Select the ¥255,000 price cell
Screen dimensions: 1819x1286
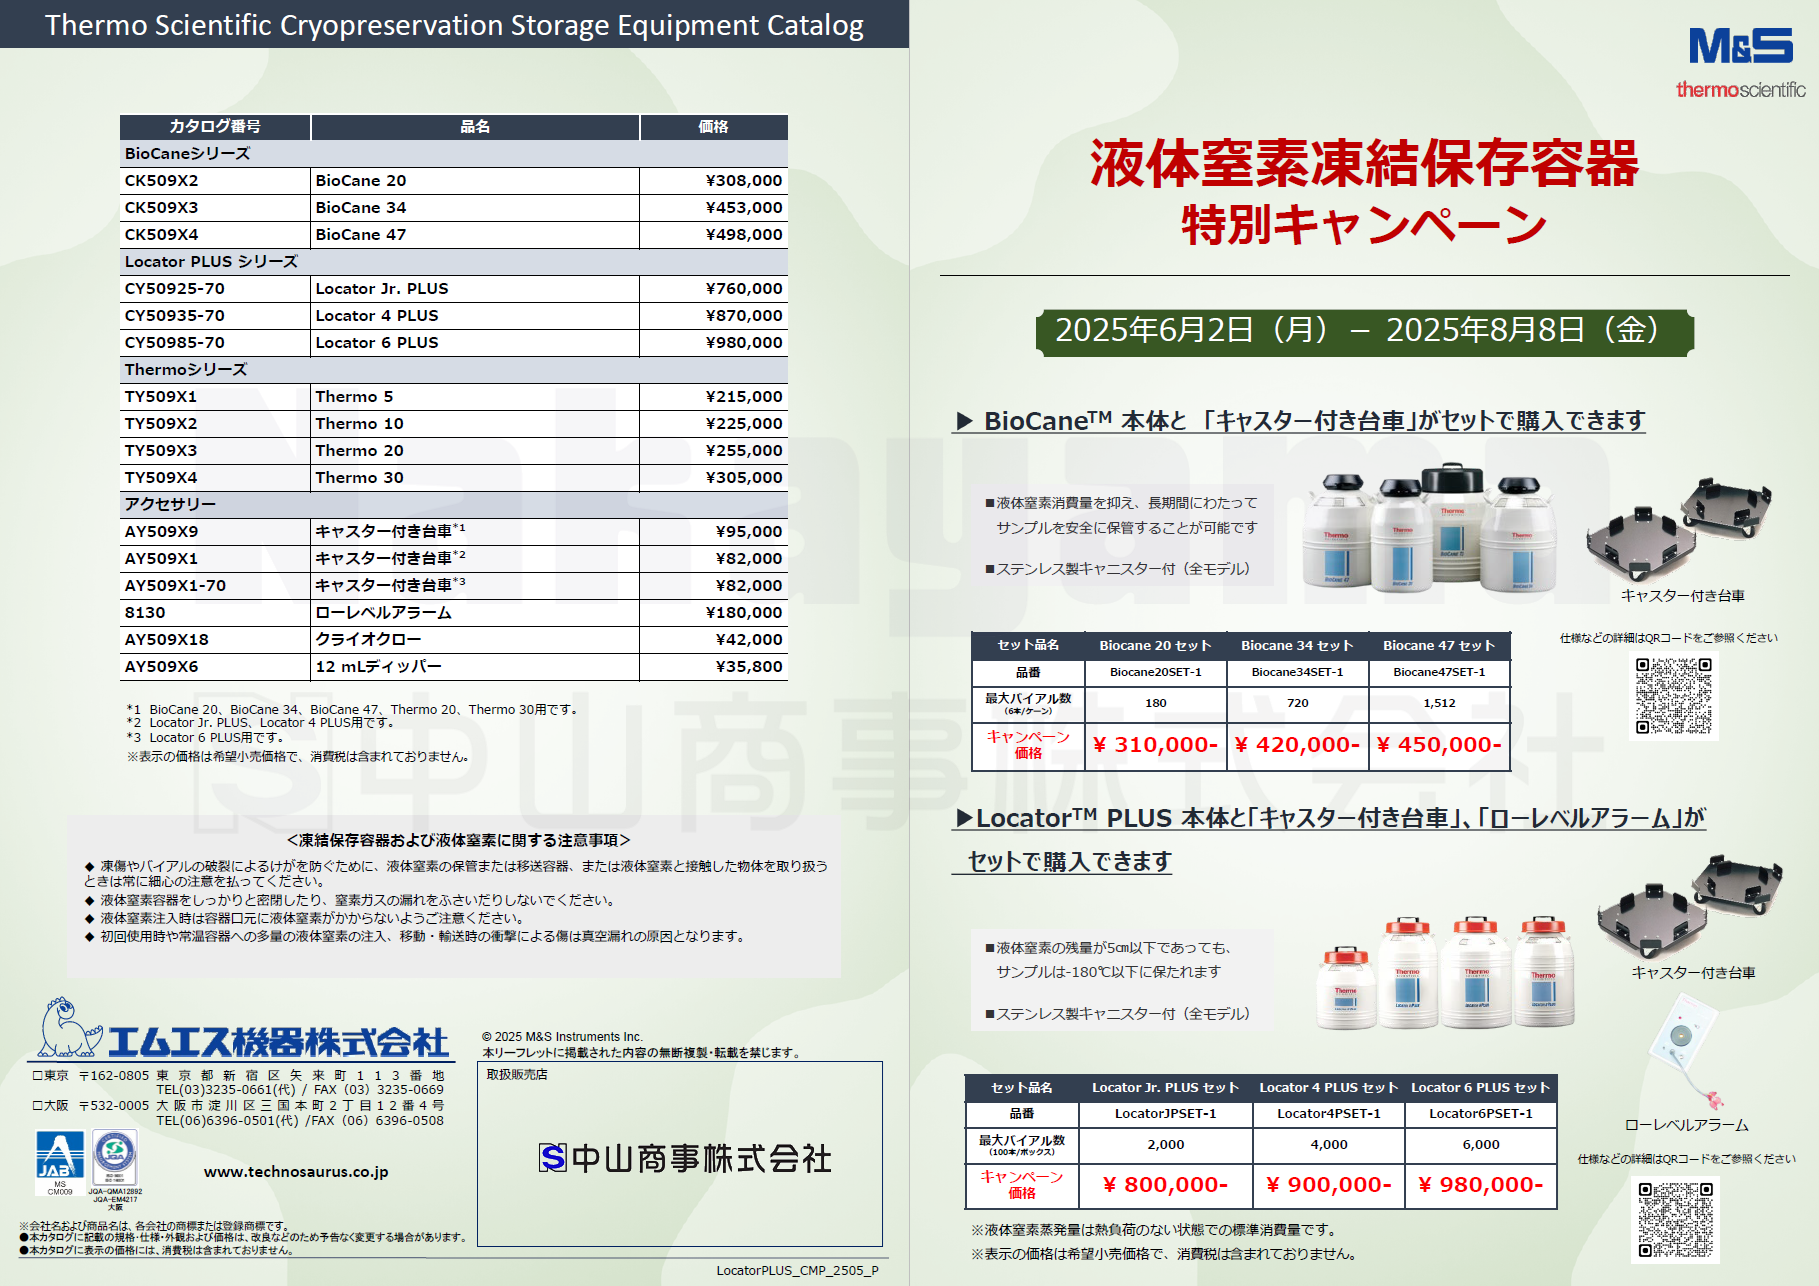[714, 451]
